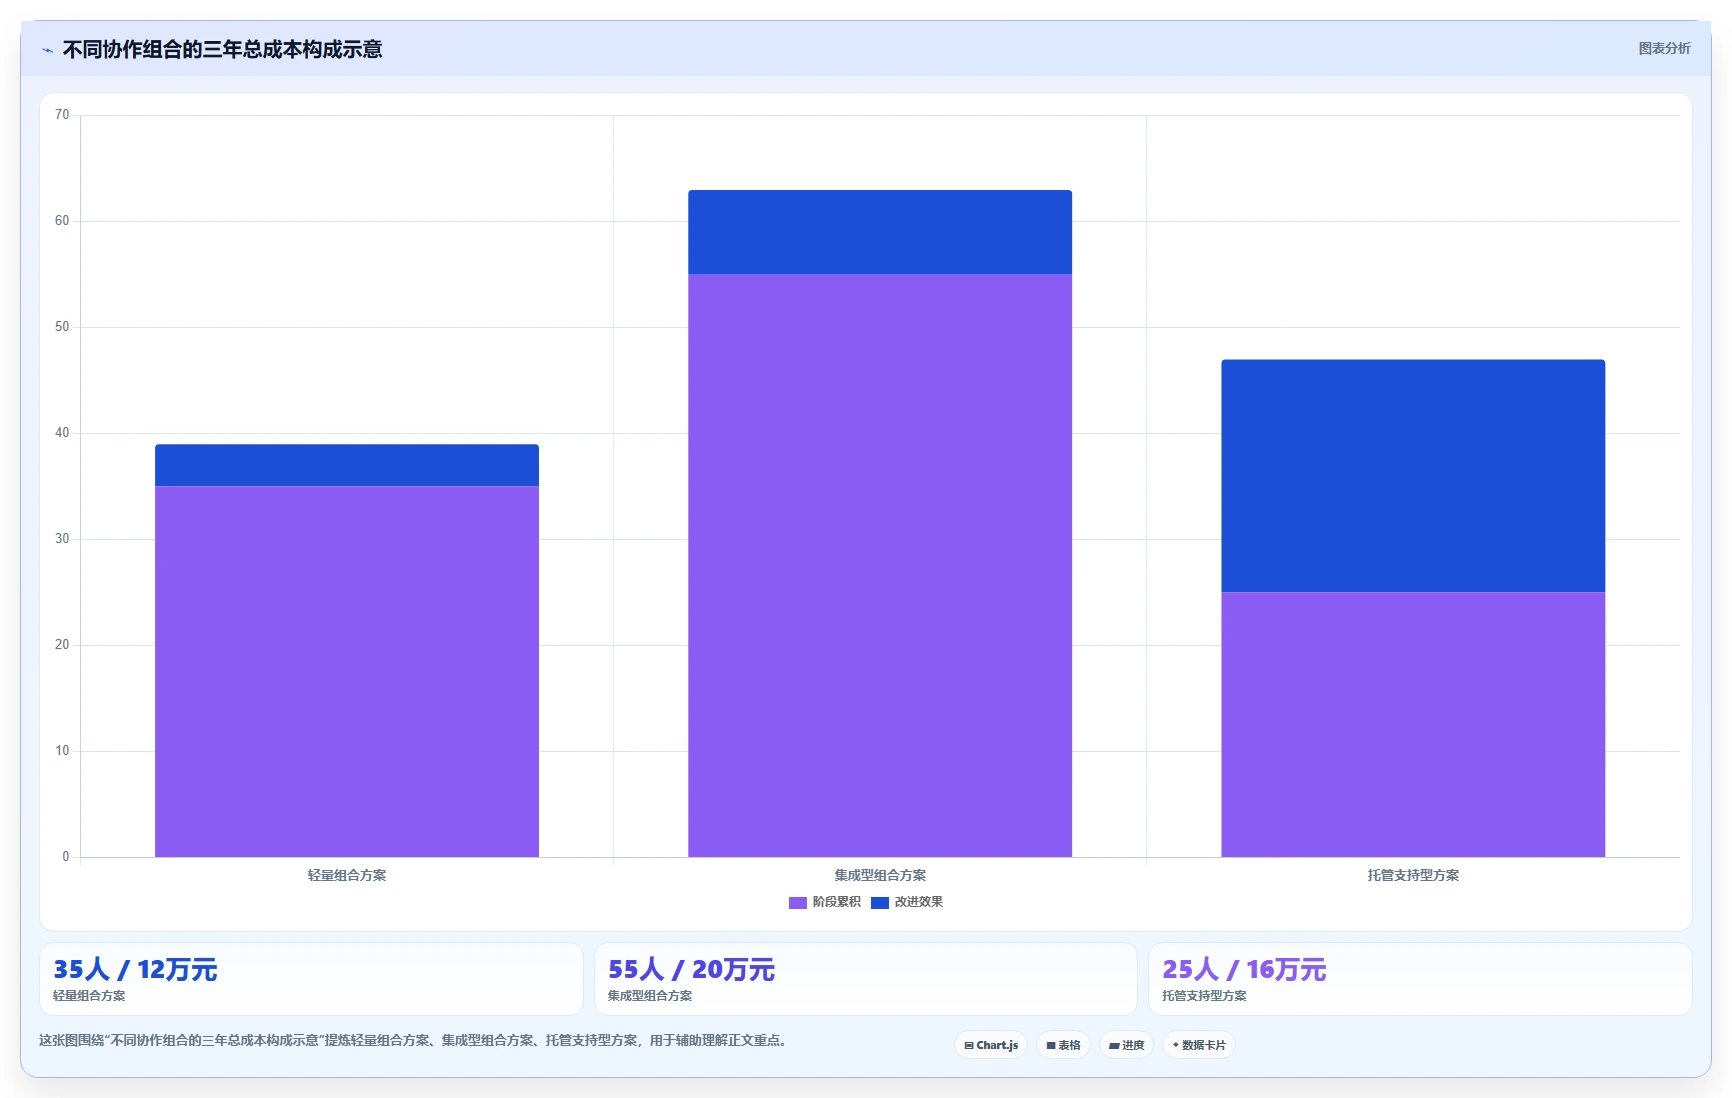Click the 35人 / 12万元 card value
Viewport: 1732px width, 1098px height.
135,969
